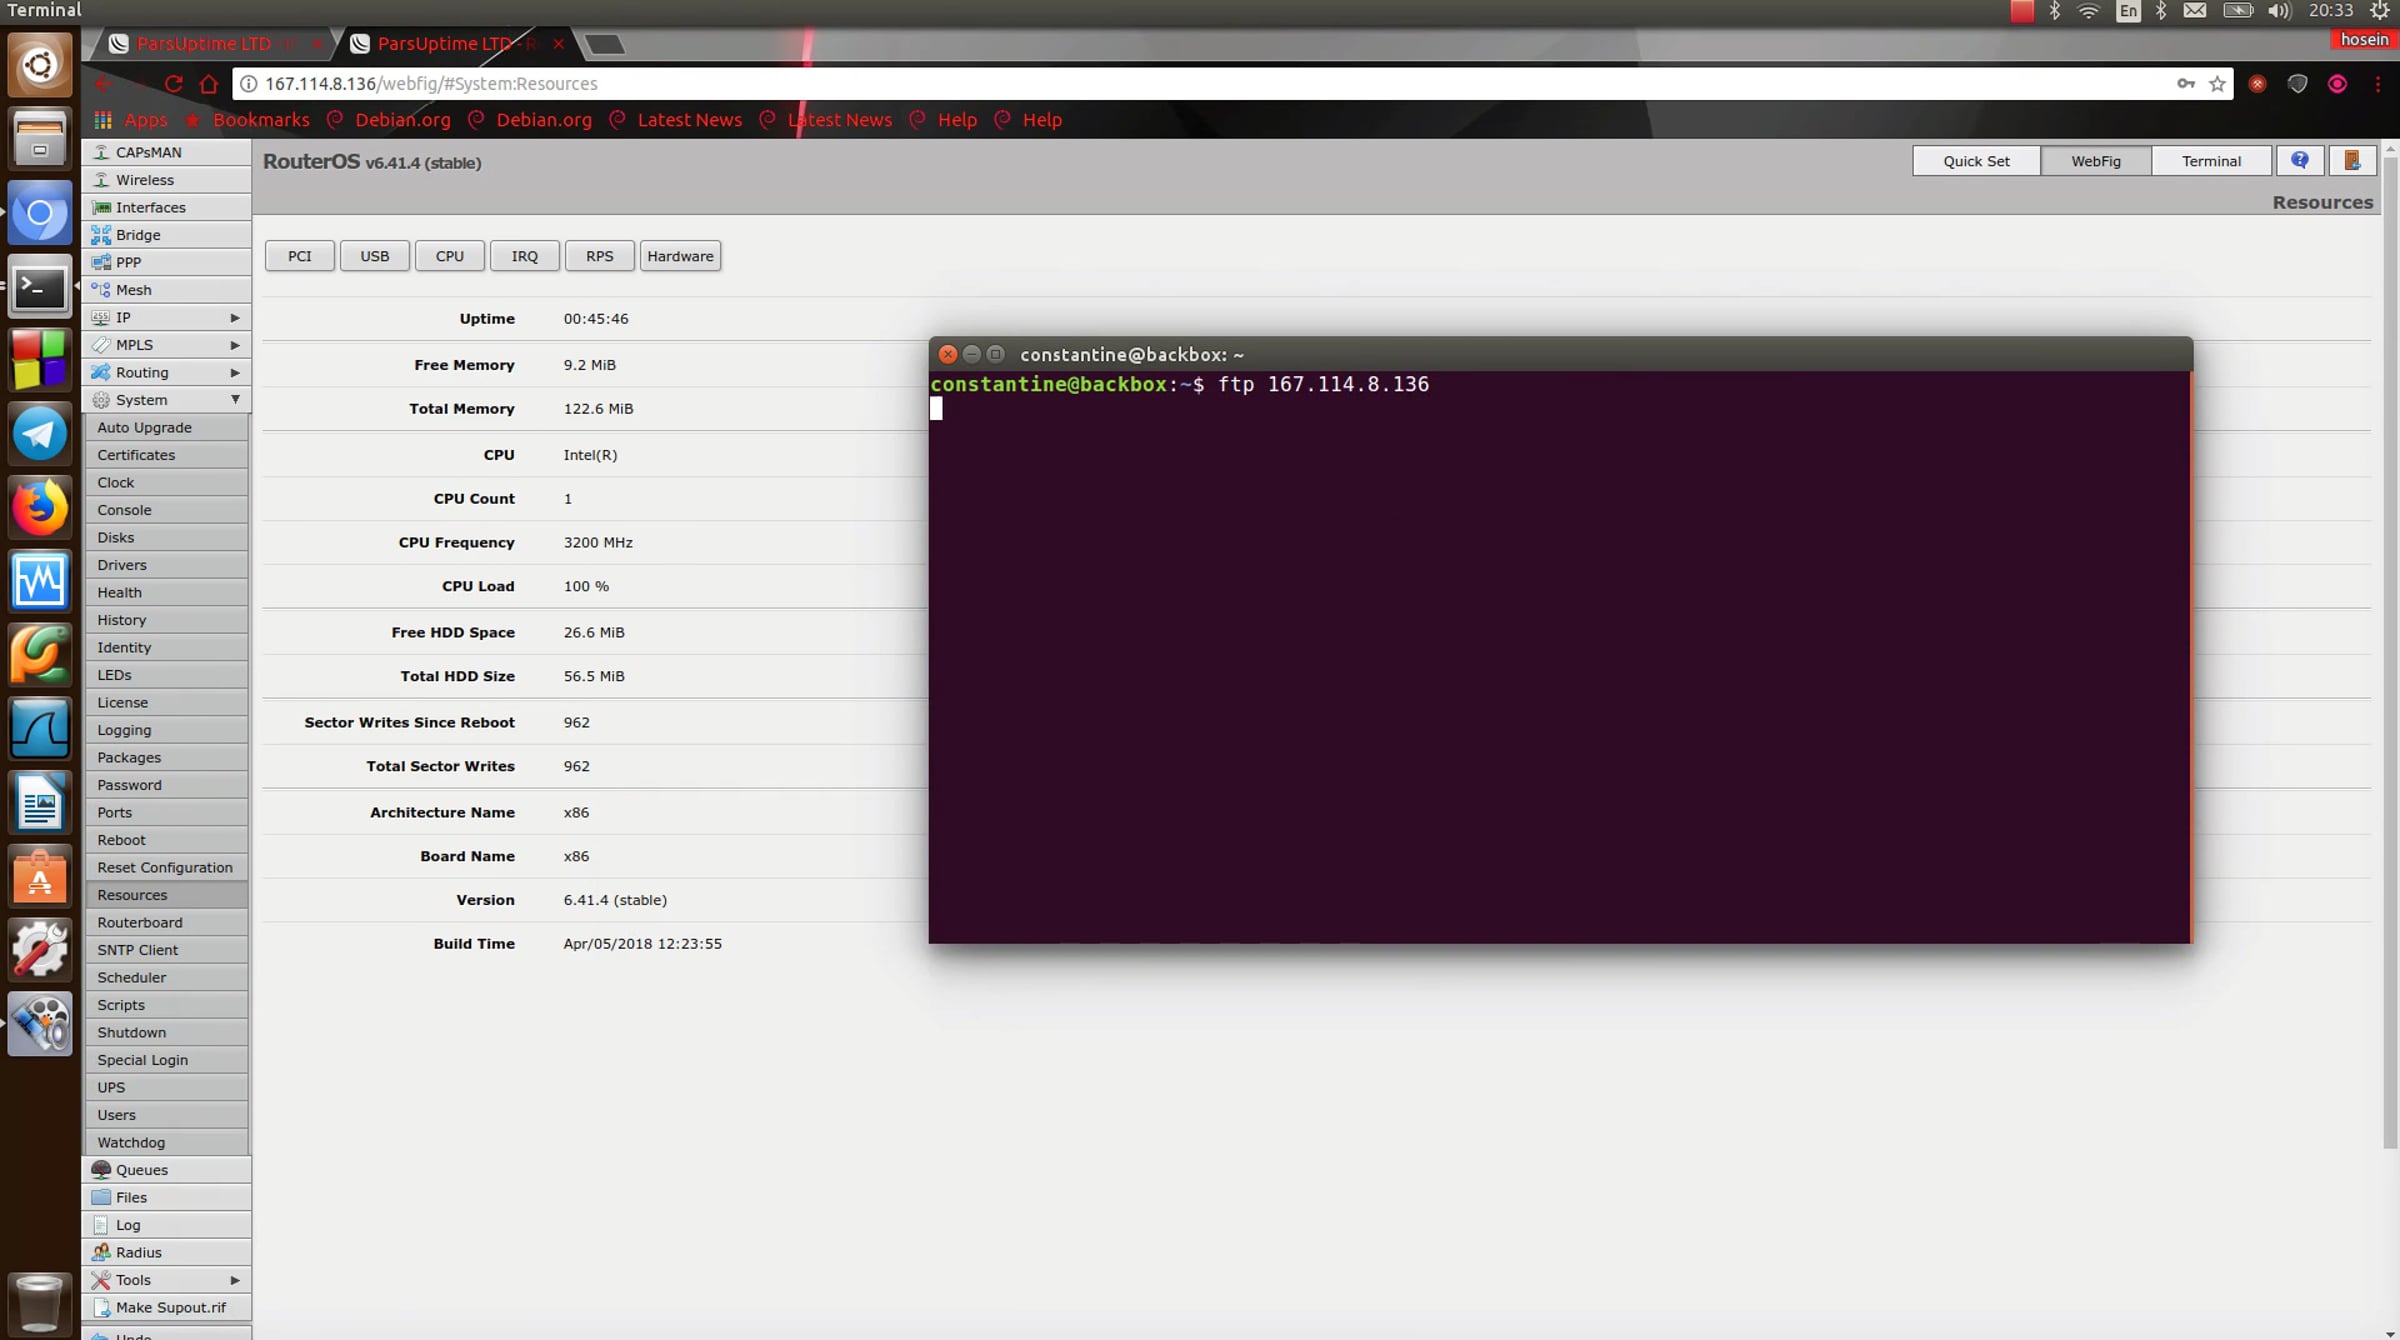Open the CPU resources button

(449, 256)
